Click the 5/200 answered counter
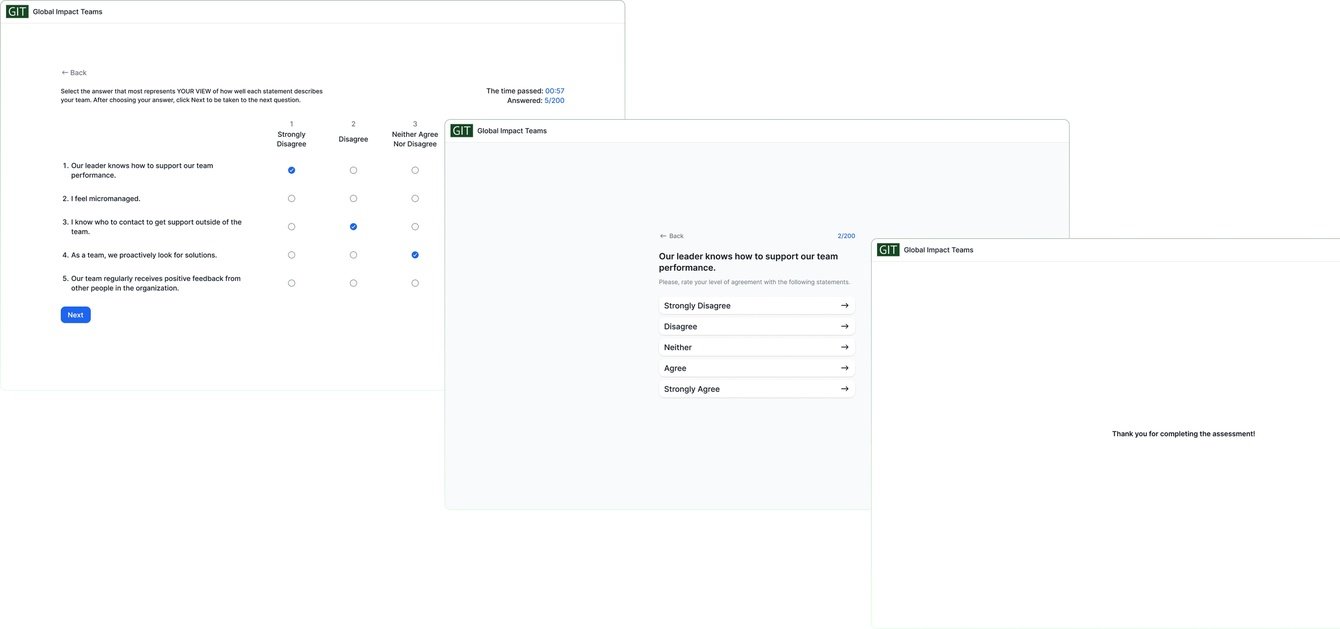The width and height of the screenshot is (1340, 629). click(x=554, y=100)
